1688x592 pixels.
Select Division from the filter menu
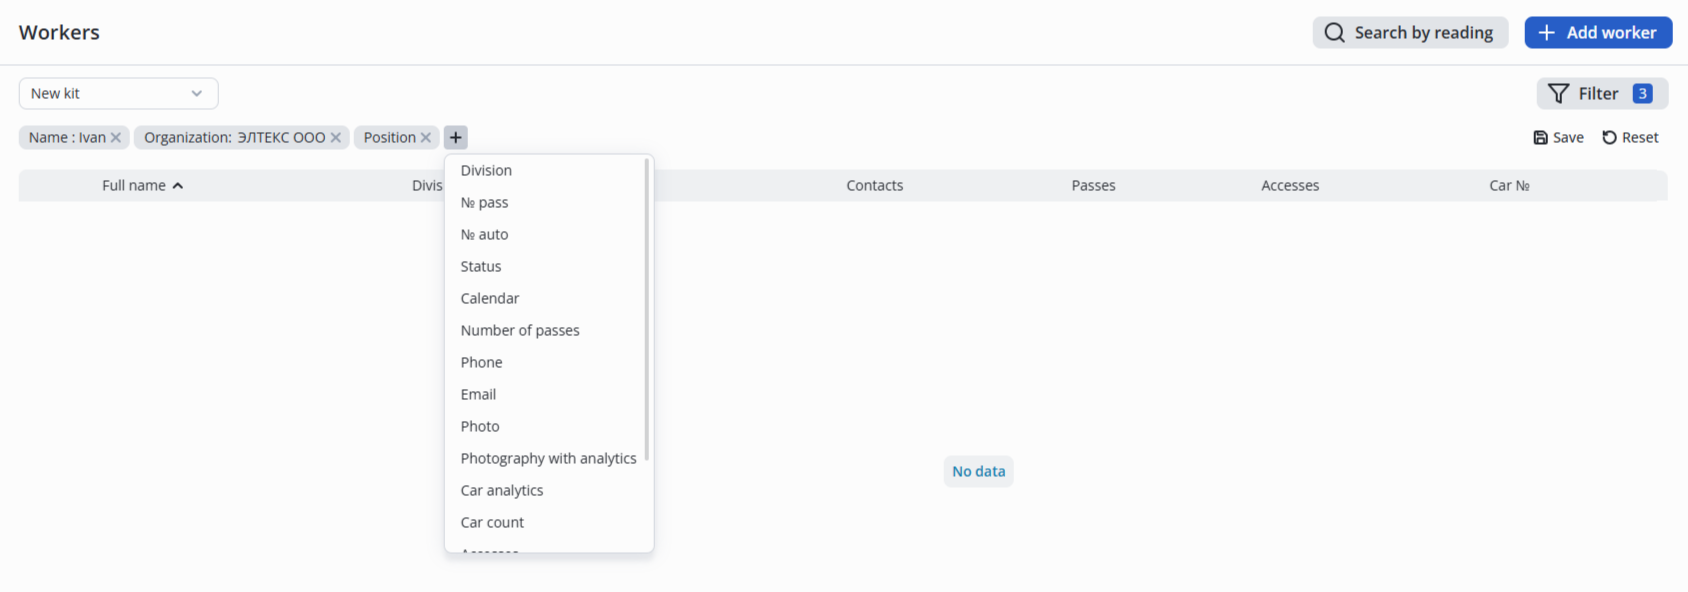coord(486,171)
